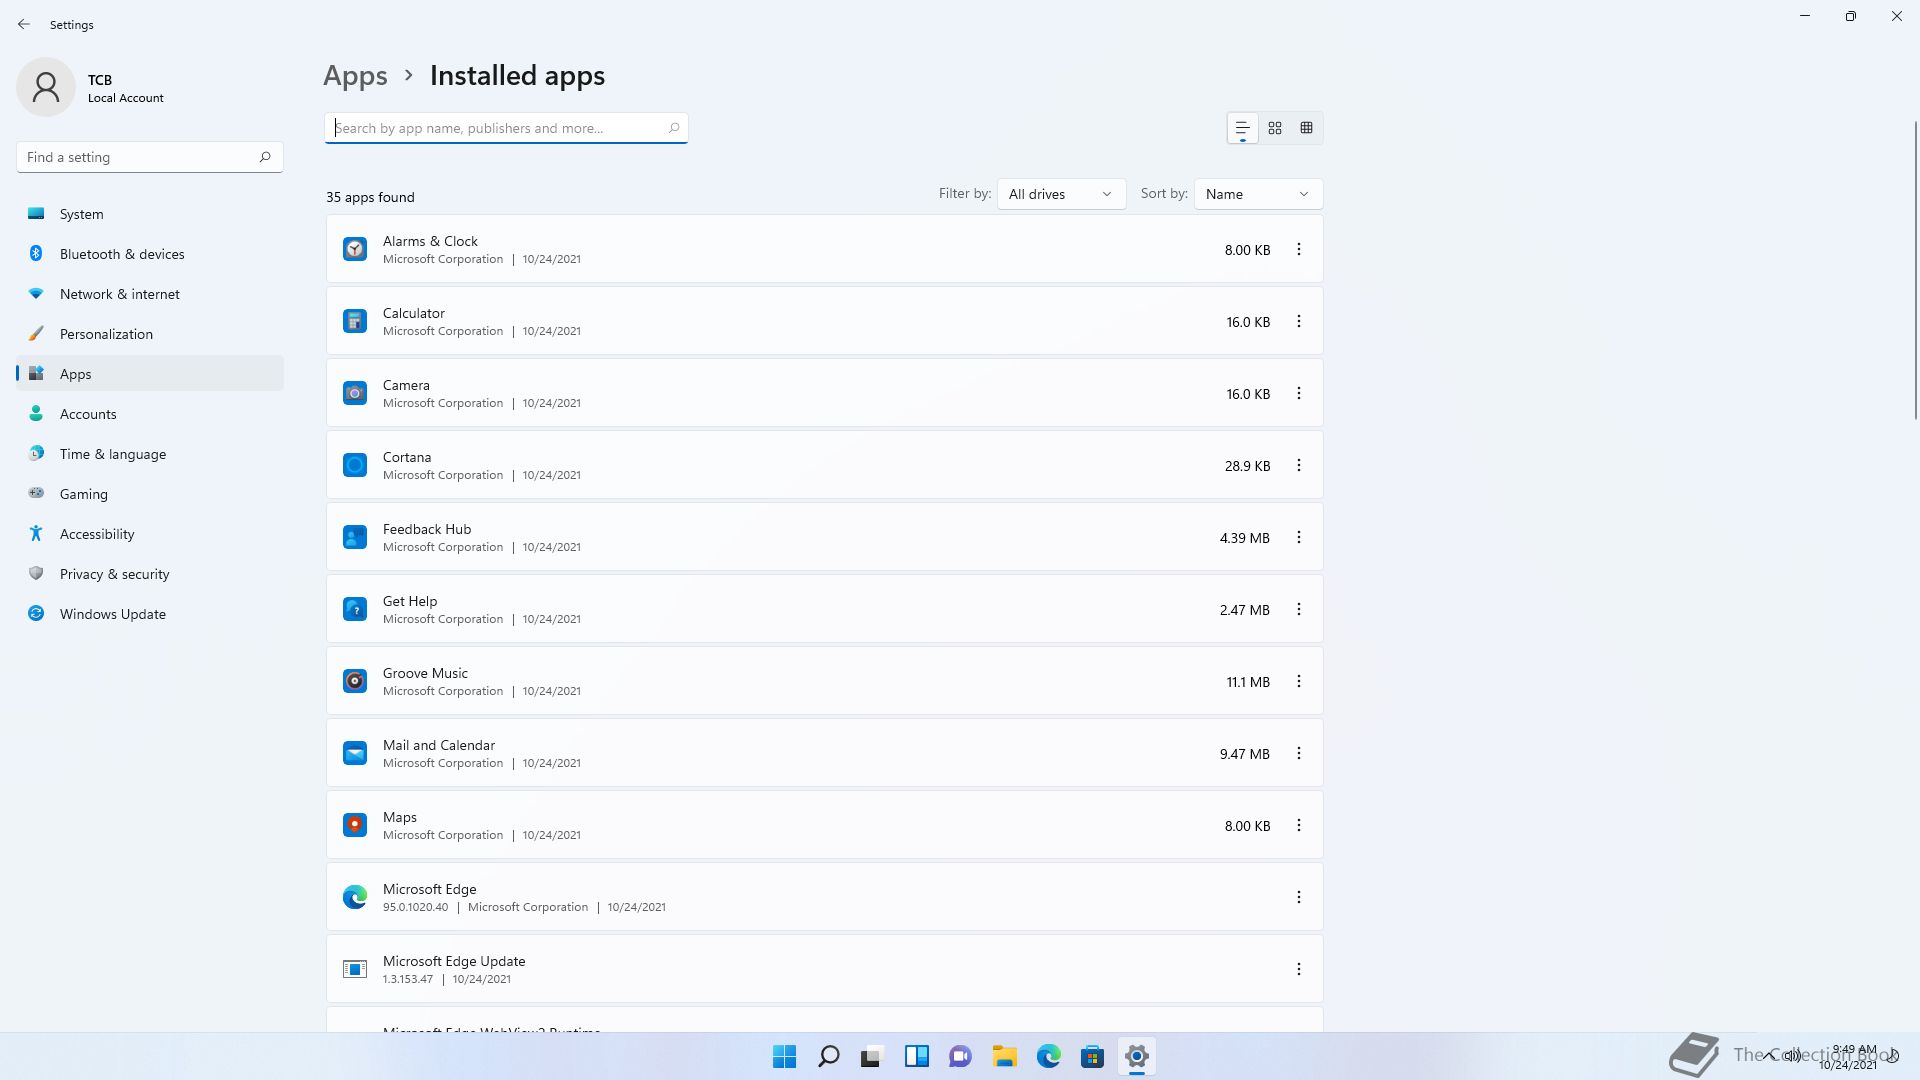Viewport: 1920px width, 1080px height.
Task: Open more options for Microsoft Edge
Action: [1299, 897]
